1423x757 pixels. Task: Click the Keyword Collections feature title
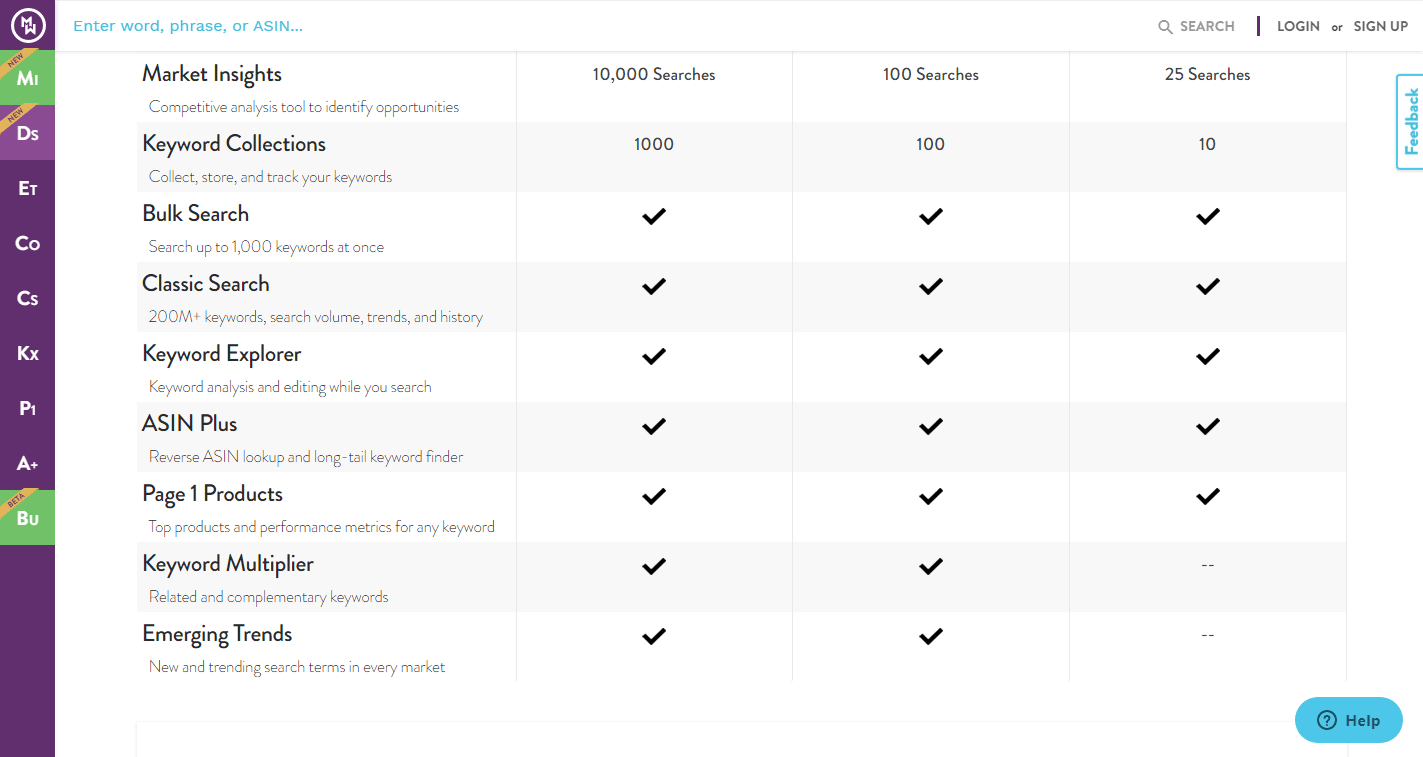click(x=234, y=144)
